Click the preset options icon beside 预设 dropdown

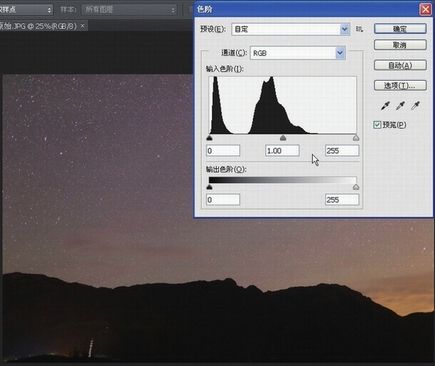coord(359,29)
